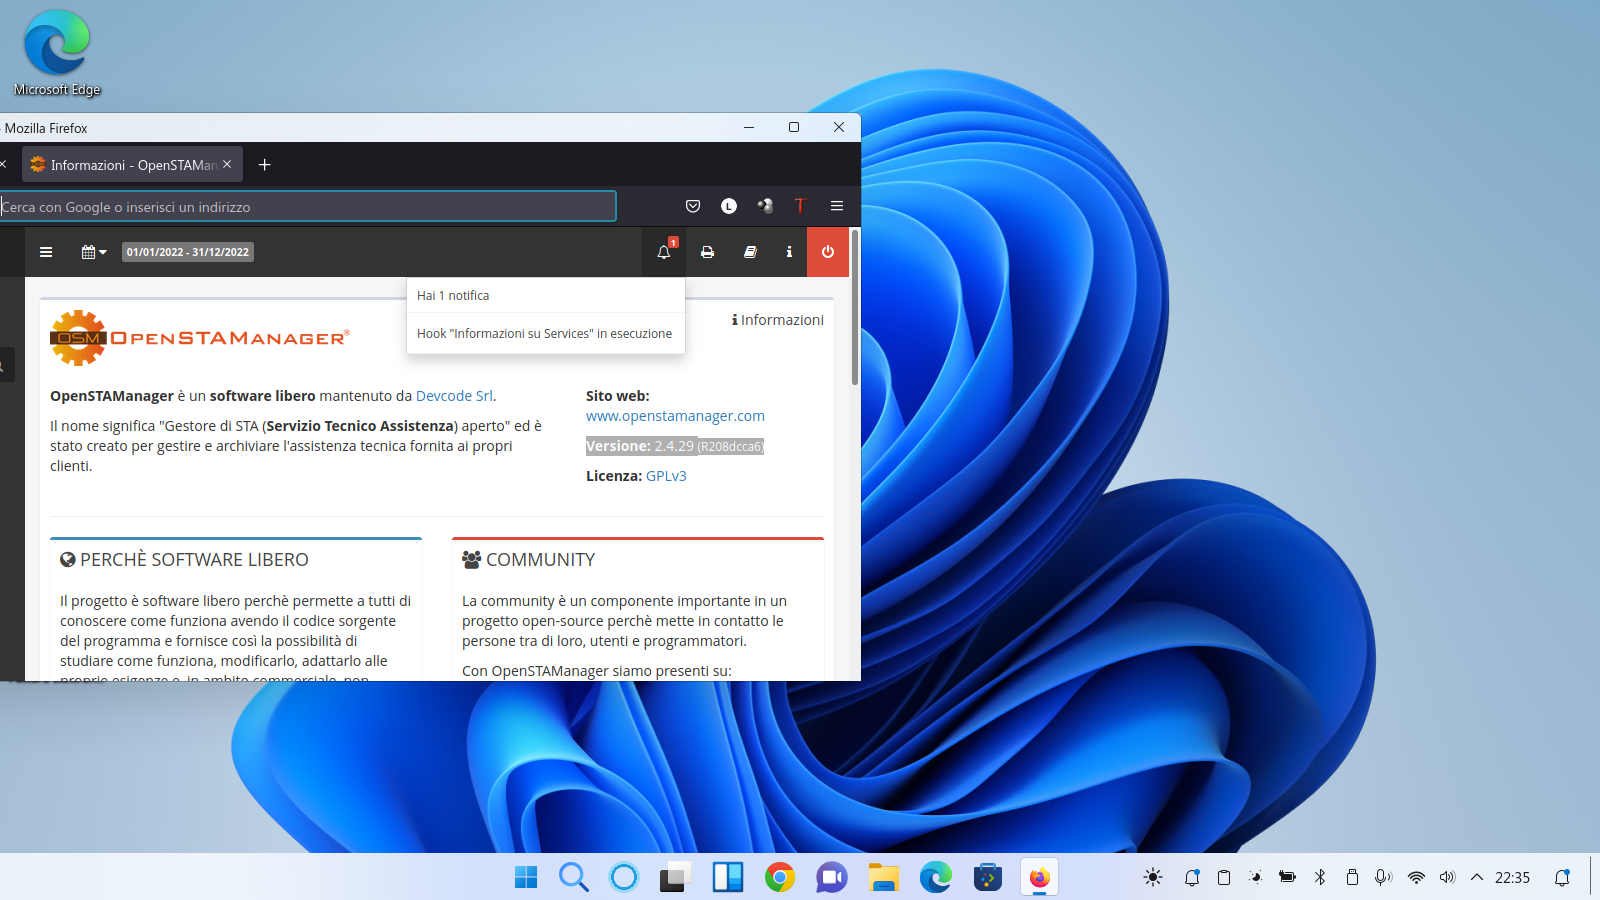
Task: Click the red logout power button
Action: (x=828, y=252)
